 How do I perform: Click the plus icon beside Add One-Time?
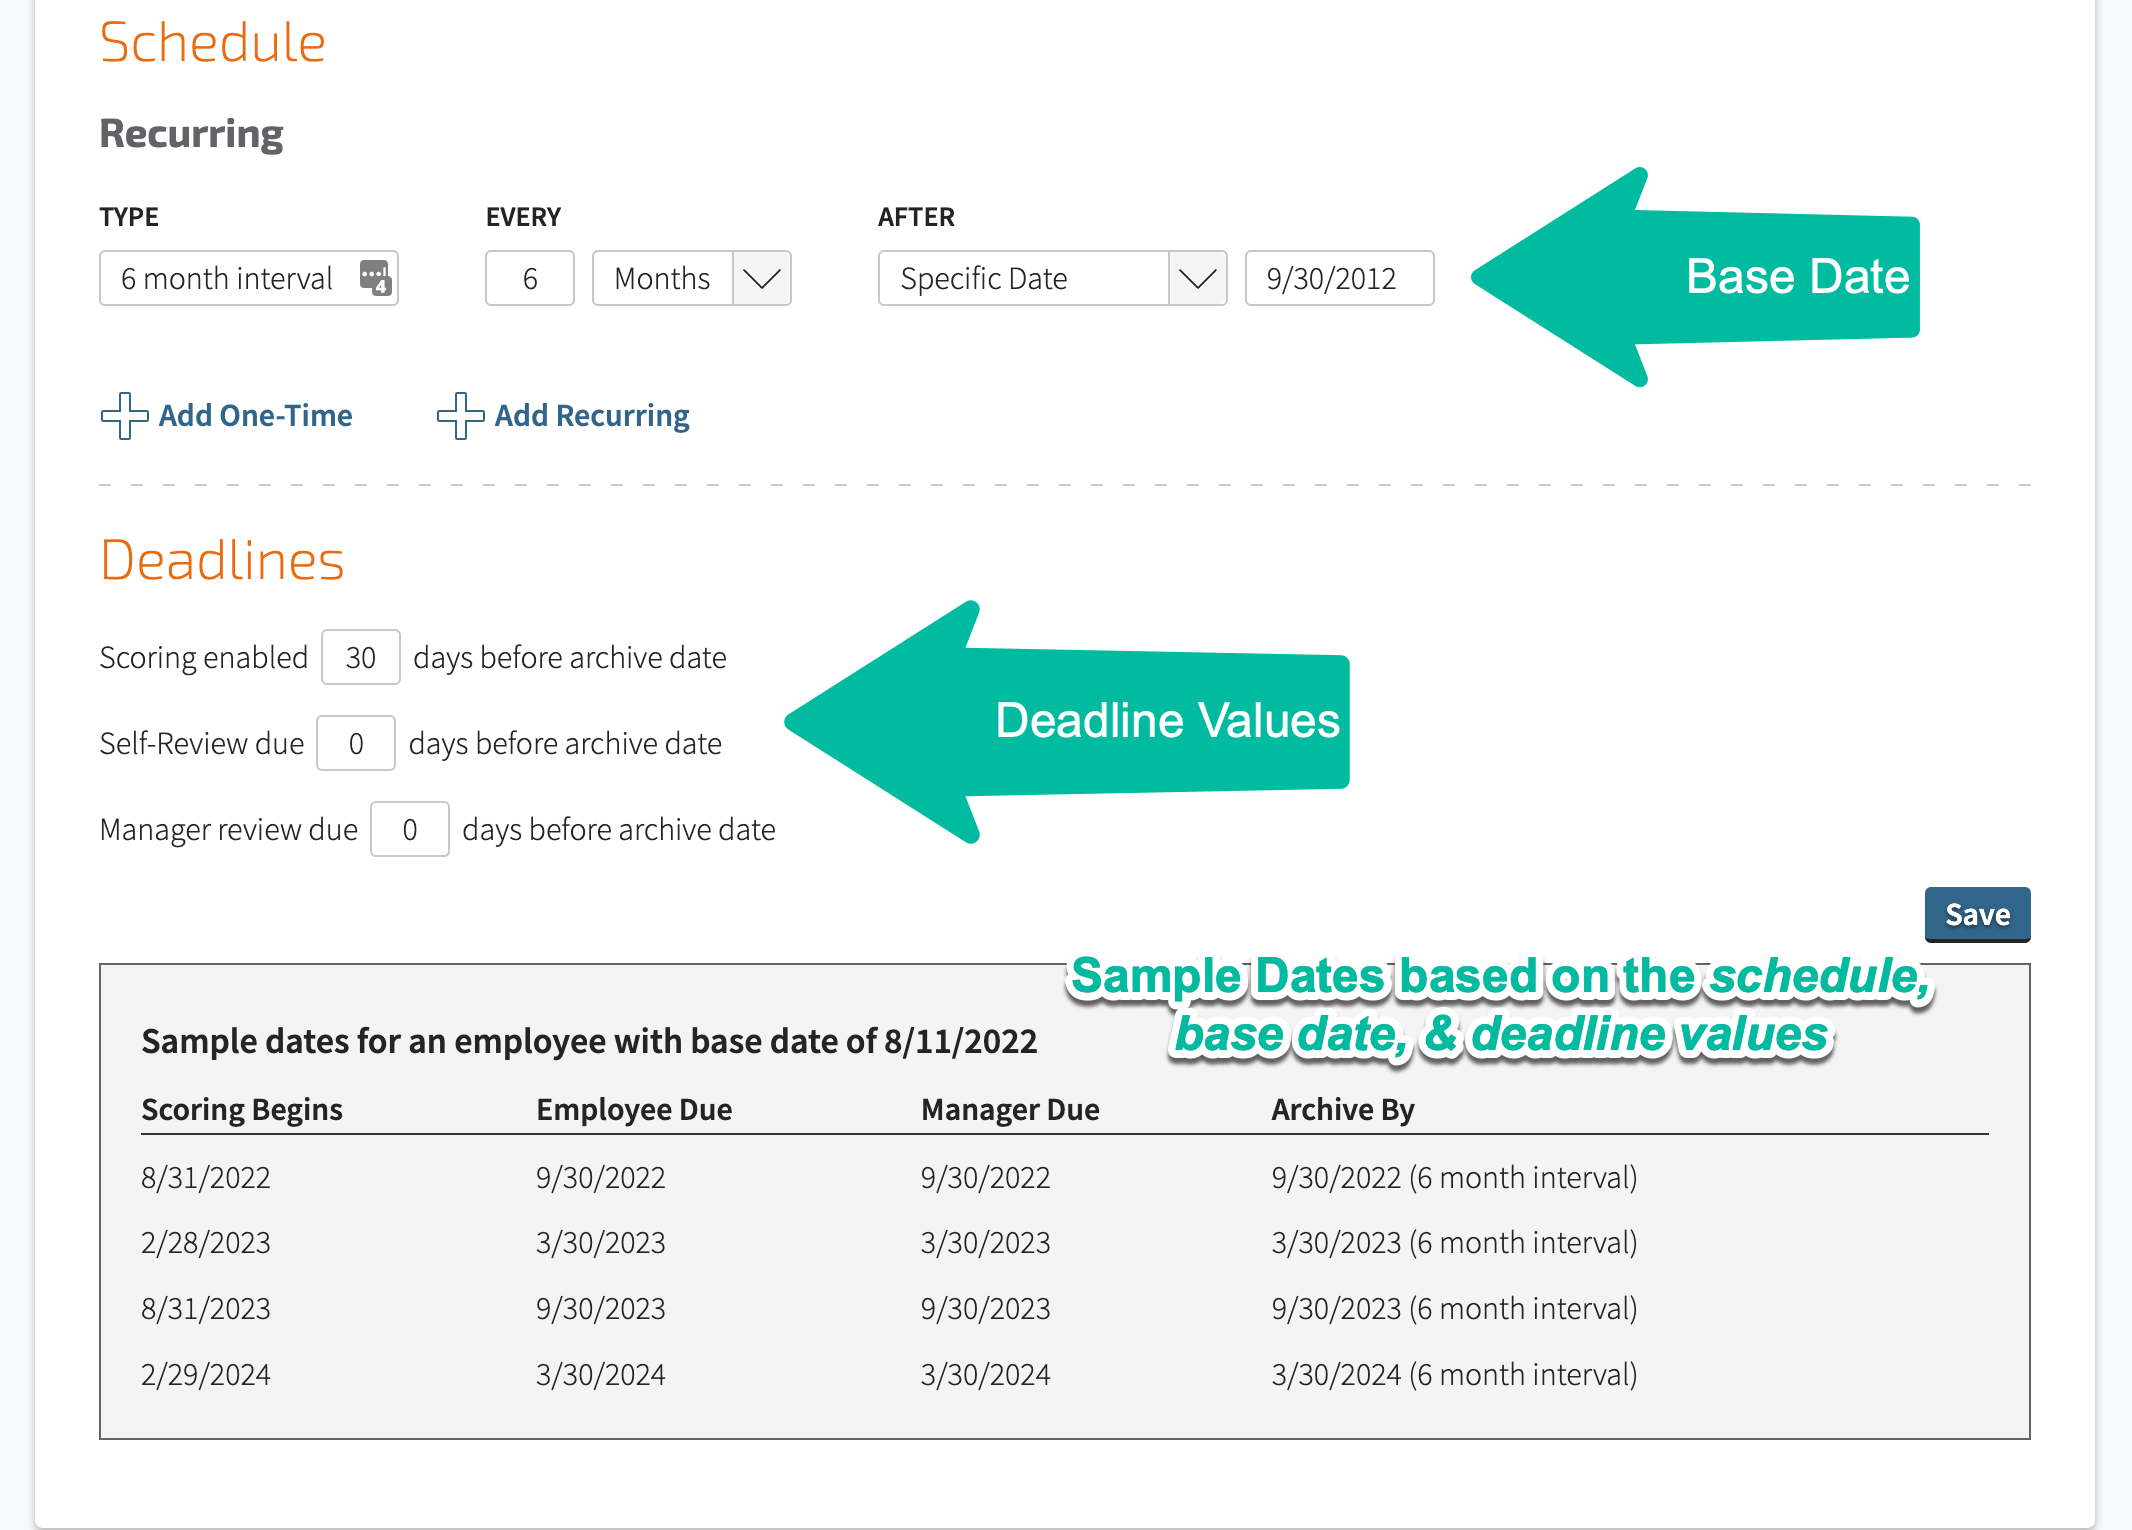pyautogui.click(x=123, y=416)
